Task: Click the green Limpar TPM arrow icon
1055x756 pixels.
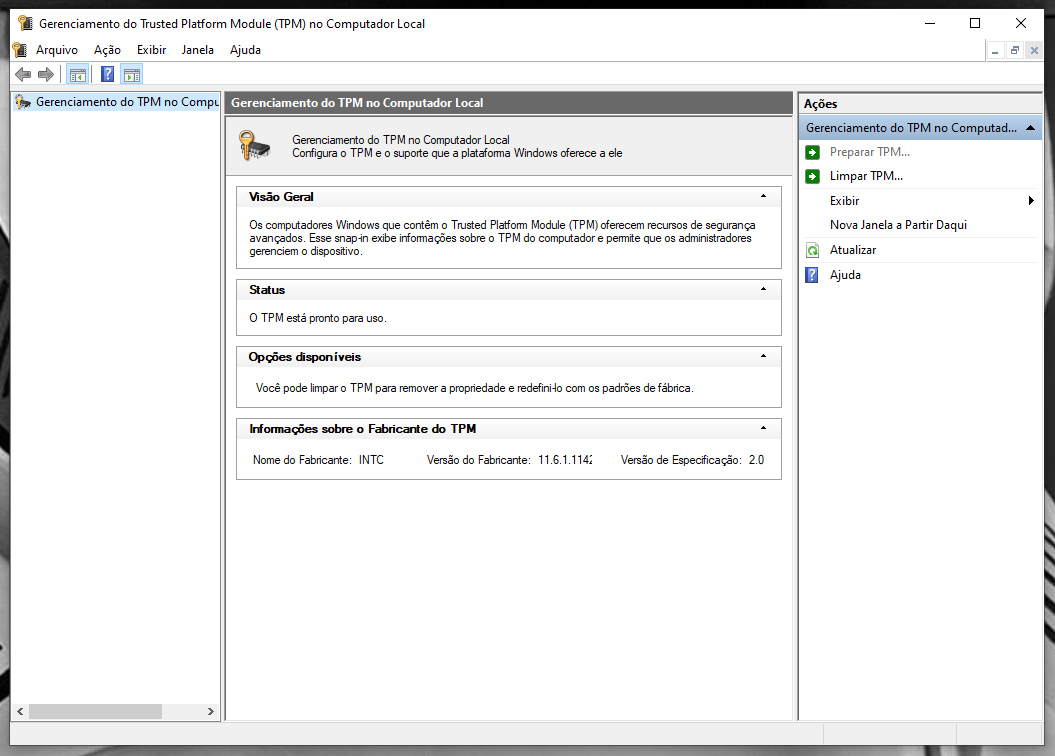Action: click(812, 176)
